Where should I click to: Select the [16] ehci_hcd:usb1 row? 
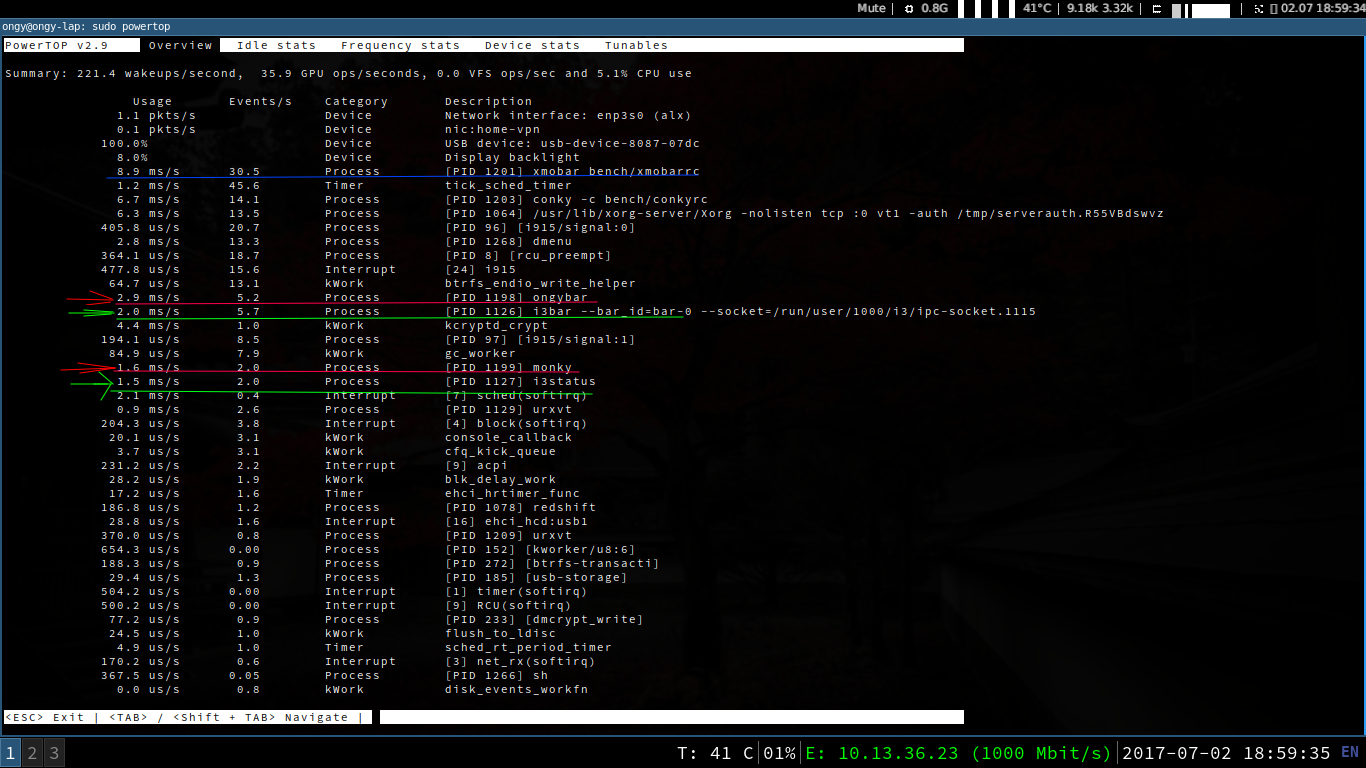click(x=348, y=521)
